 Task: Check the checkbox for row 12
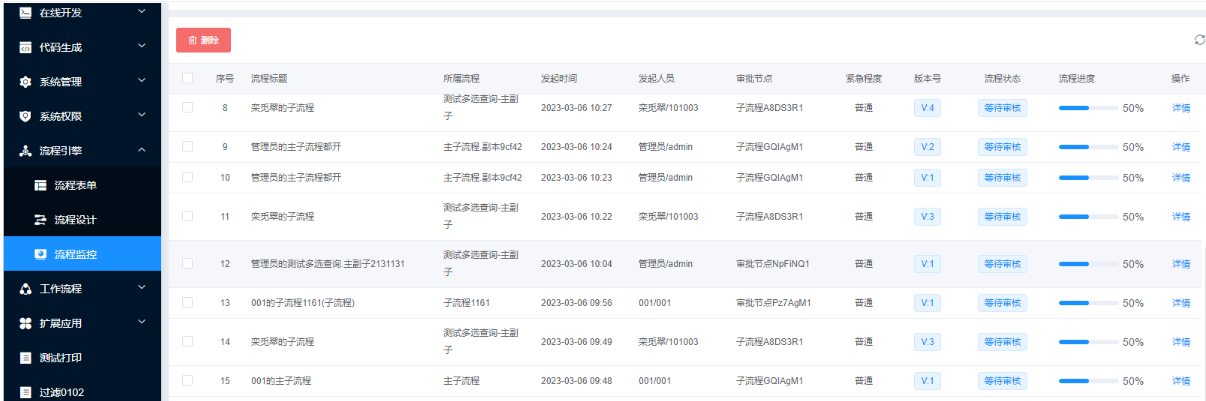tap(187, 263)
